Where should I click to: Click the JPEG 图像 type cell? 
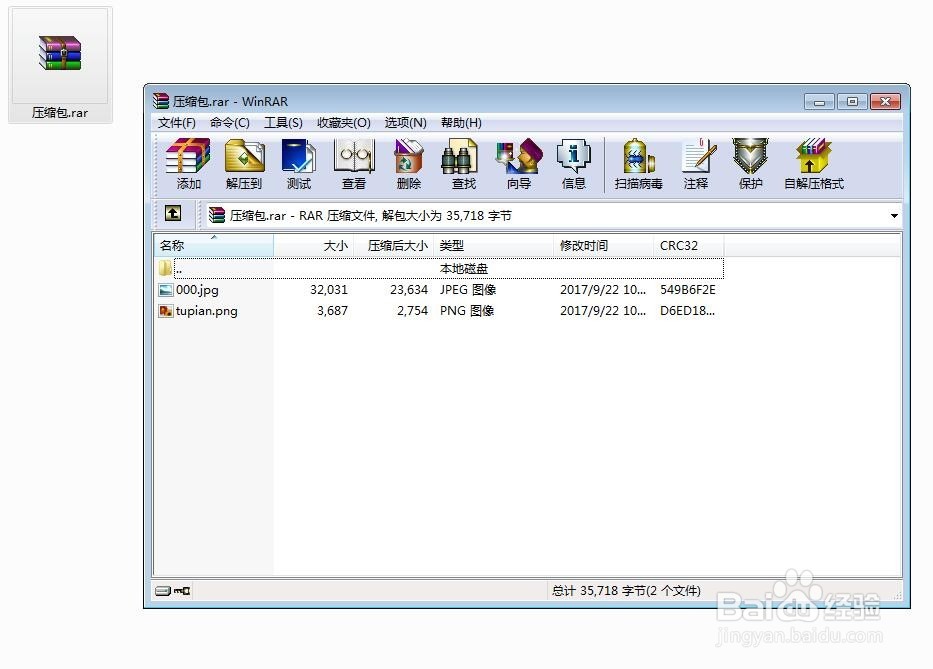click(x=468, y=290)
